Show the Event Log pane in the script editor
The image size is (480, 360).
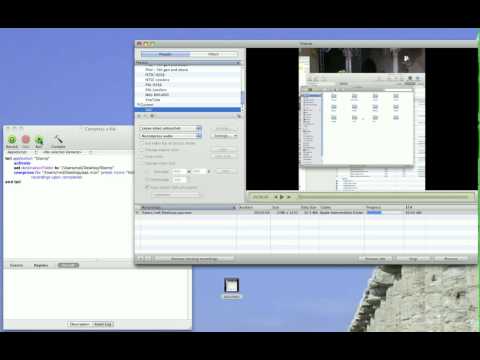click(x=103, y=324)
